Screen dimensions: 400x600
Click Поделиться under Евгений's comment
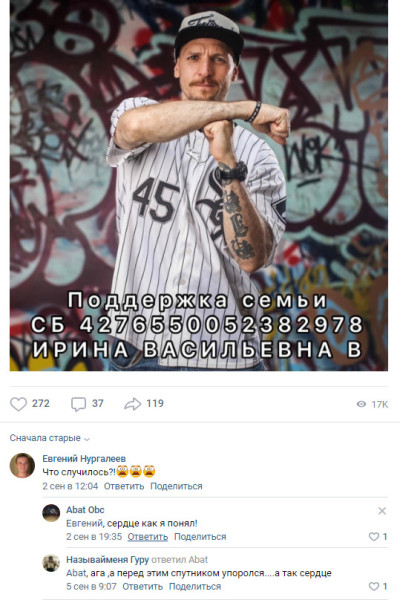176,486
